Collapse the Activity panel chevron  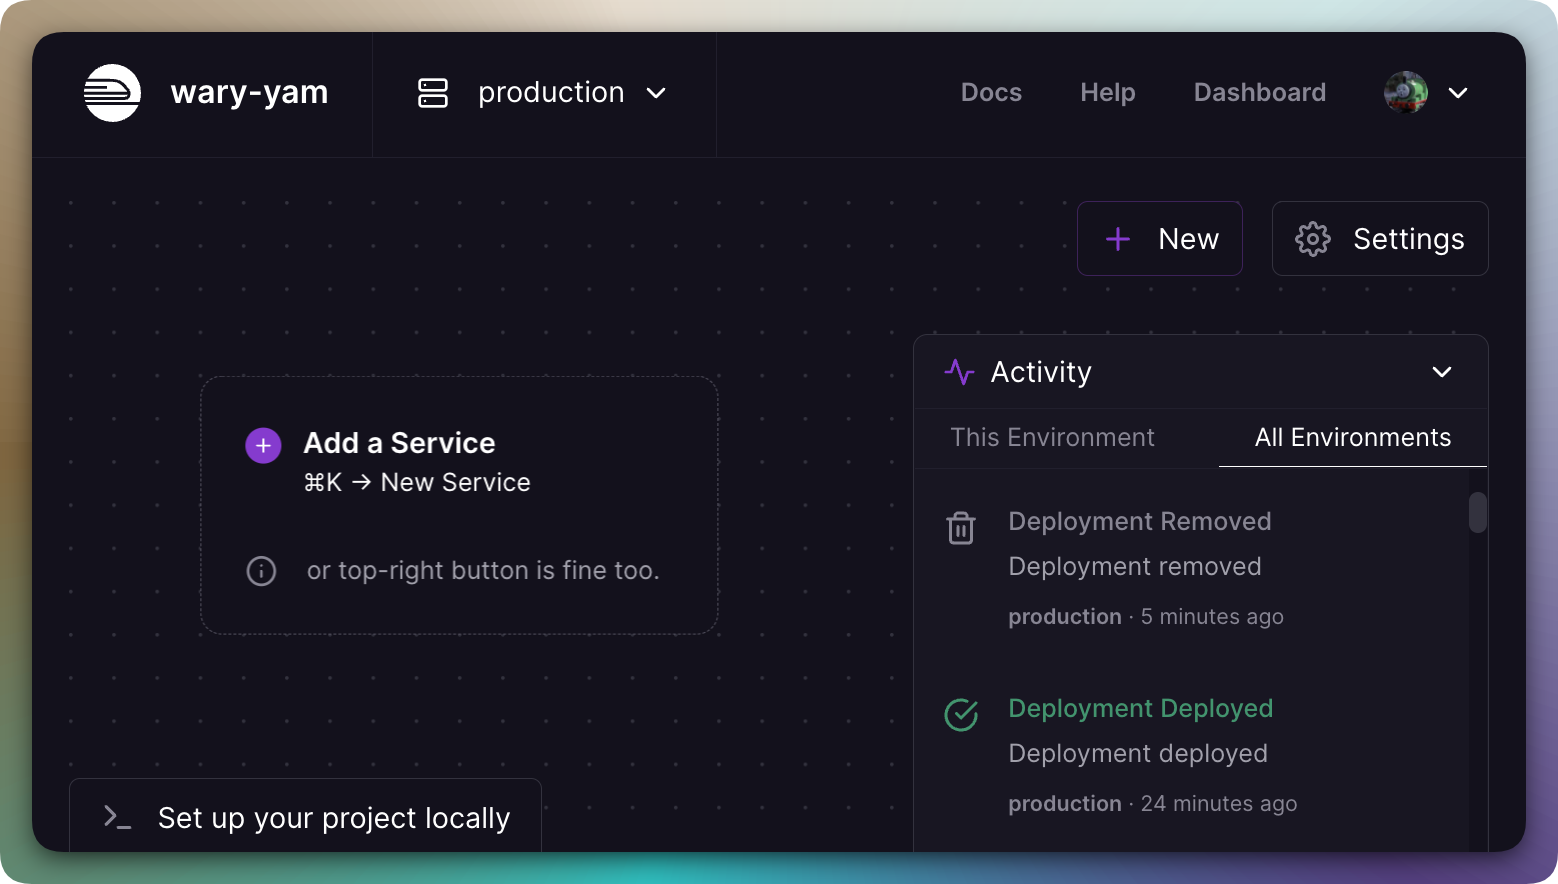[x=1441, y=372]
